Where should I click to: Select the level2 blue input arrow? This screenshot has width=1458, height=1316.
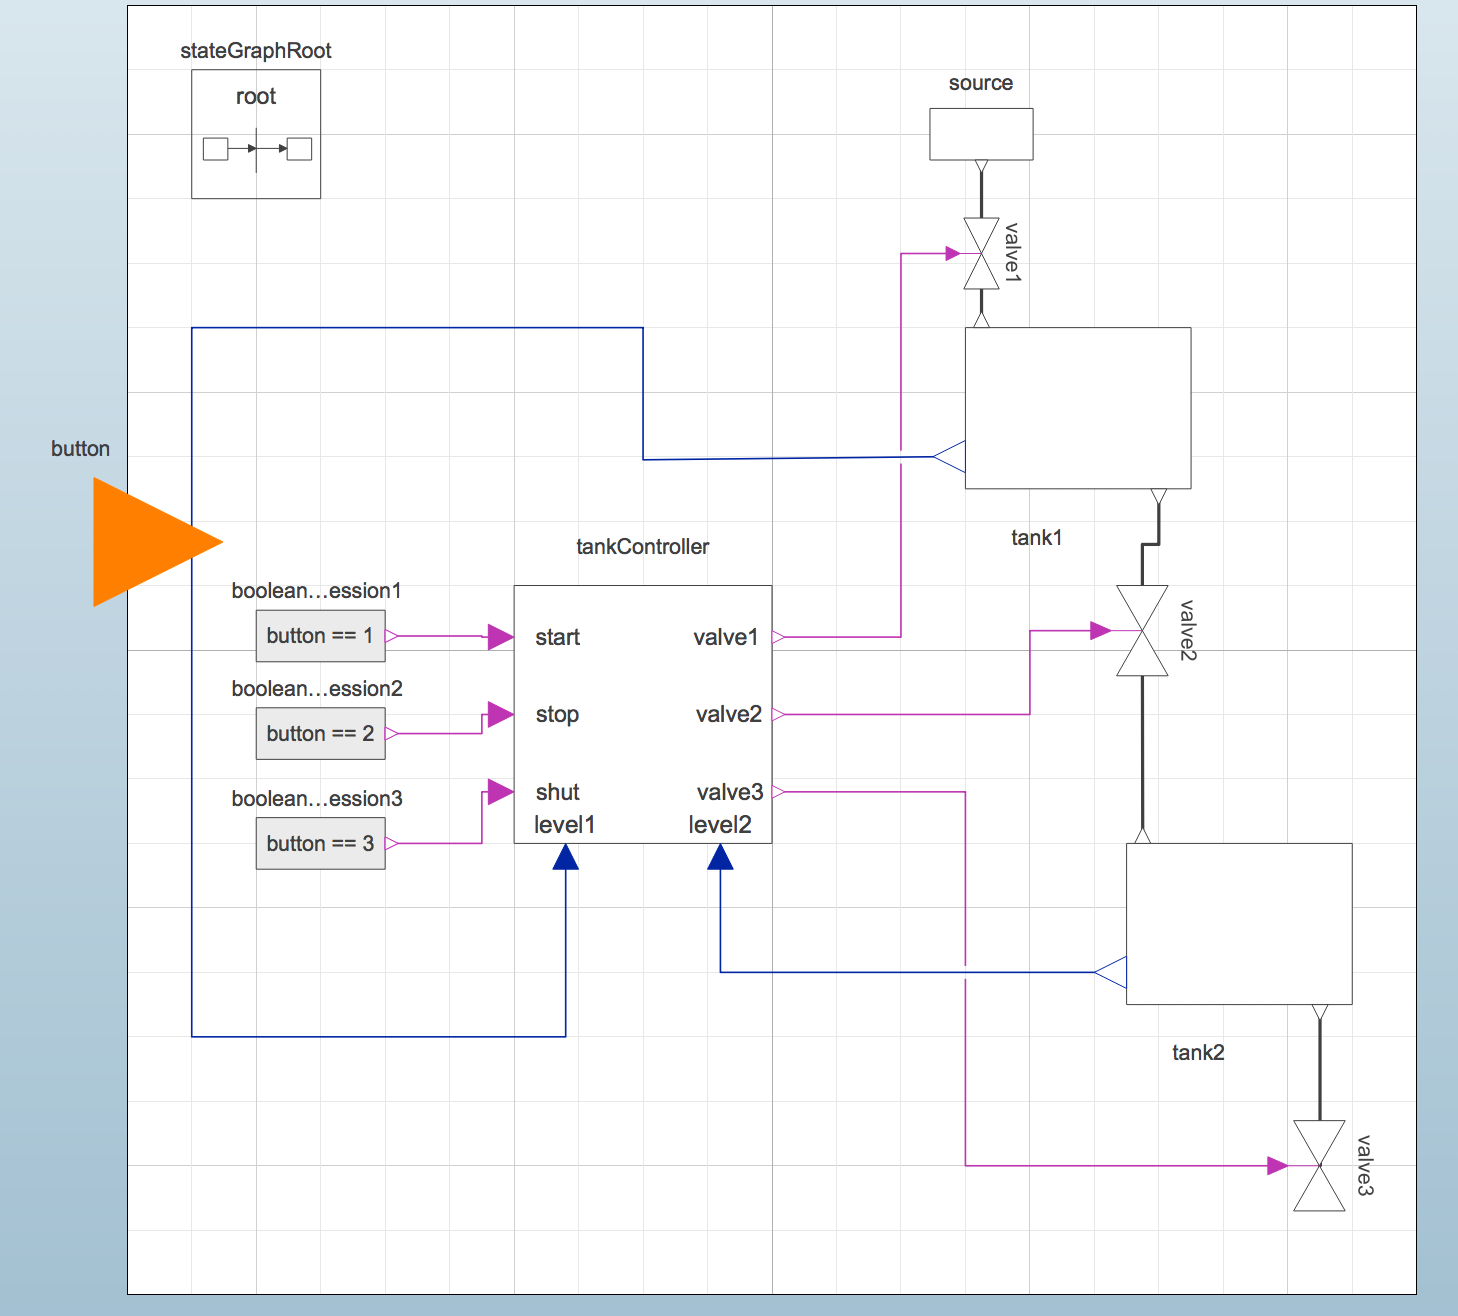pos(720,857)
